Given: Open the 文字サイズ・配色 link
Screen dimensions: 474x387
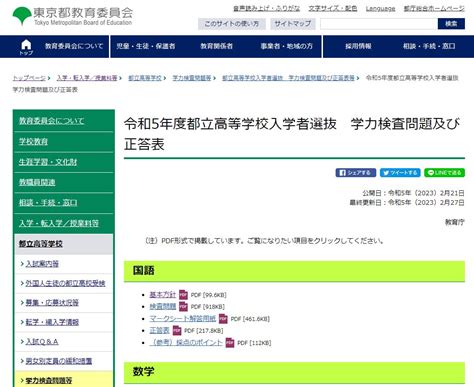Looking at the screenshot, I should pos(333,9).
